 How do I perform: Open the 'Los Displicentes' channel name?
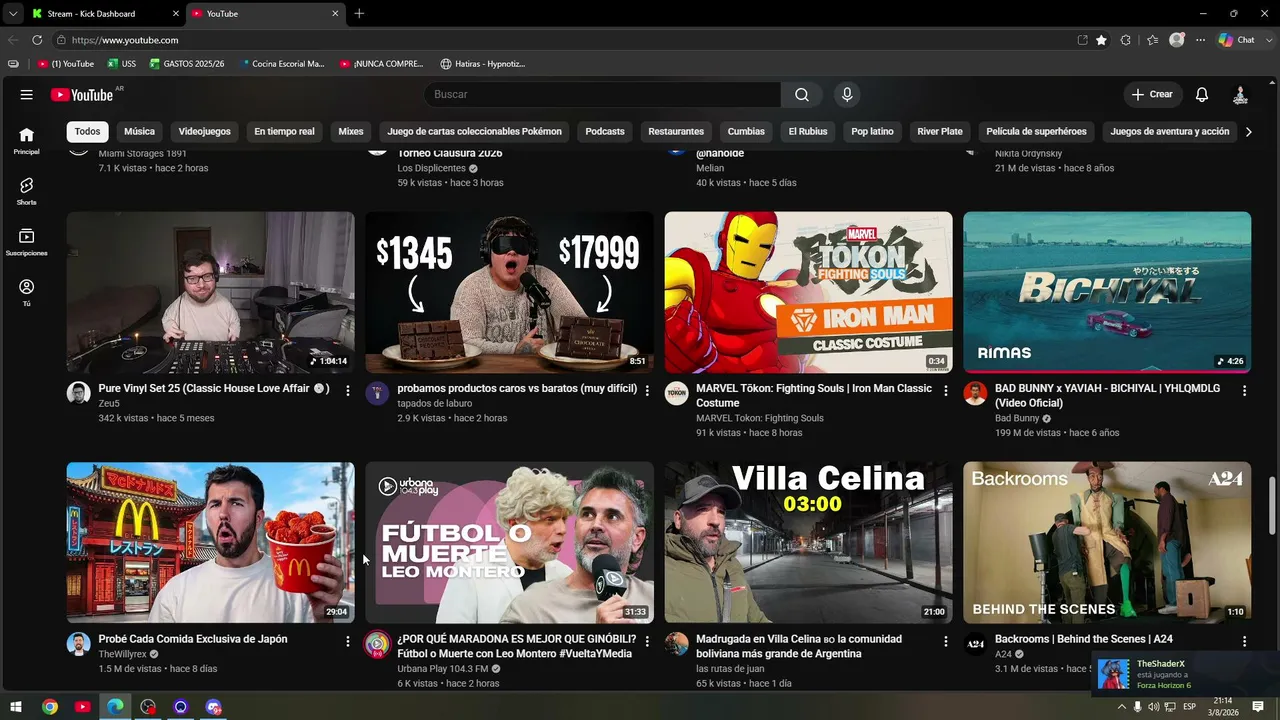click(431, 169)
